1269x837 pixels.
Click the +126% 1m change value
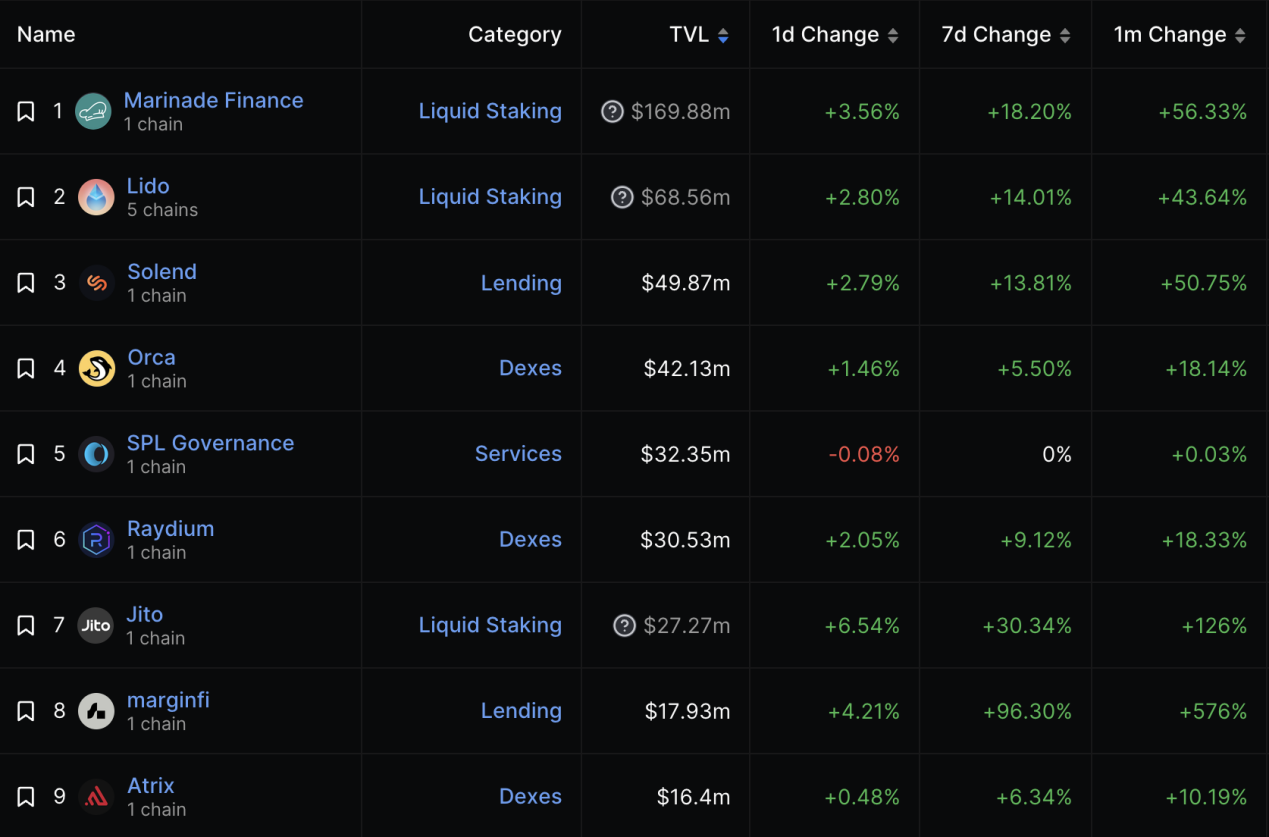(1214, 626)
